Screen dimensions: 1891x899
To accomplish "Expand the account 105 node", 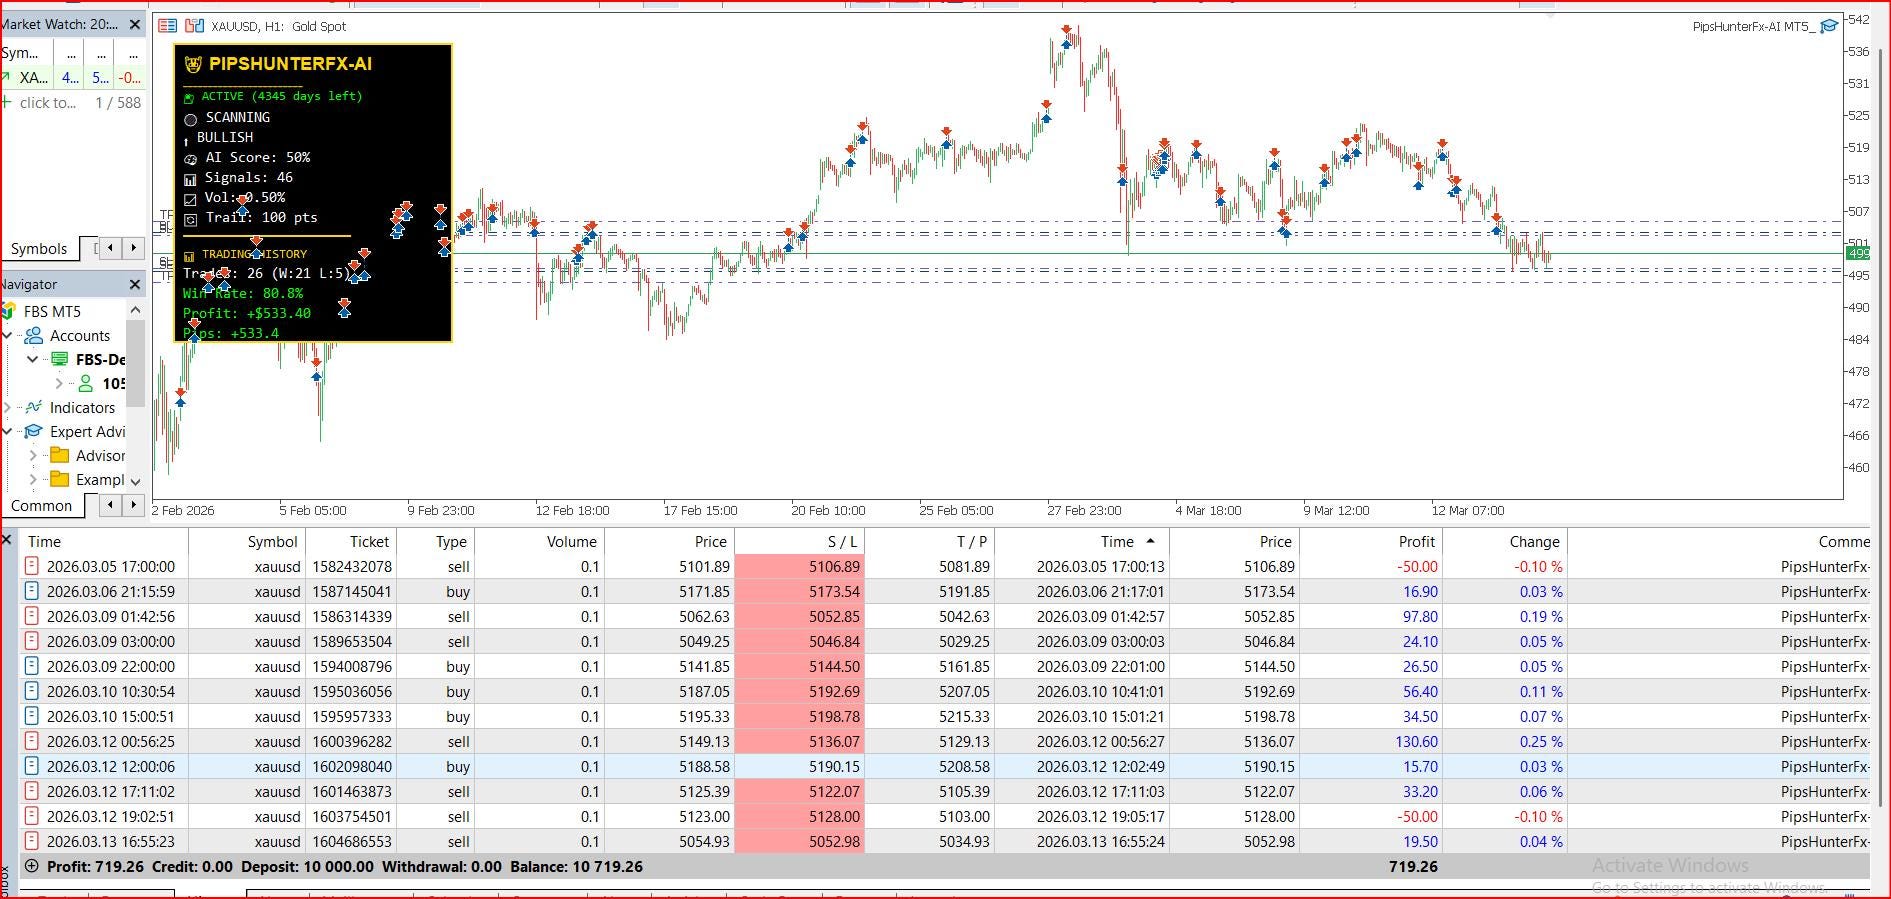I will pyautogui.click(x=59, y=383).
